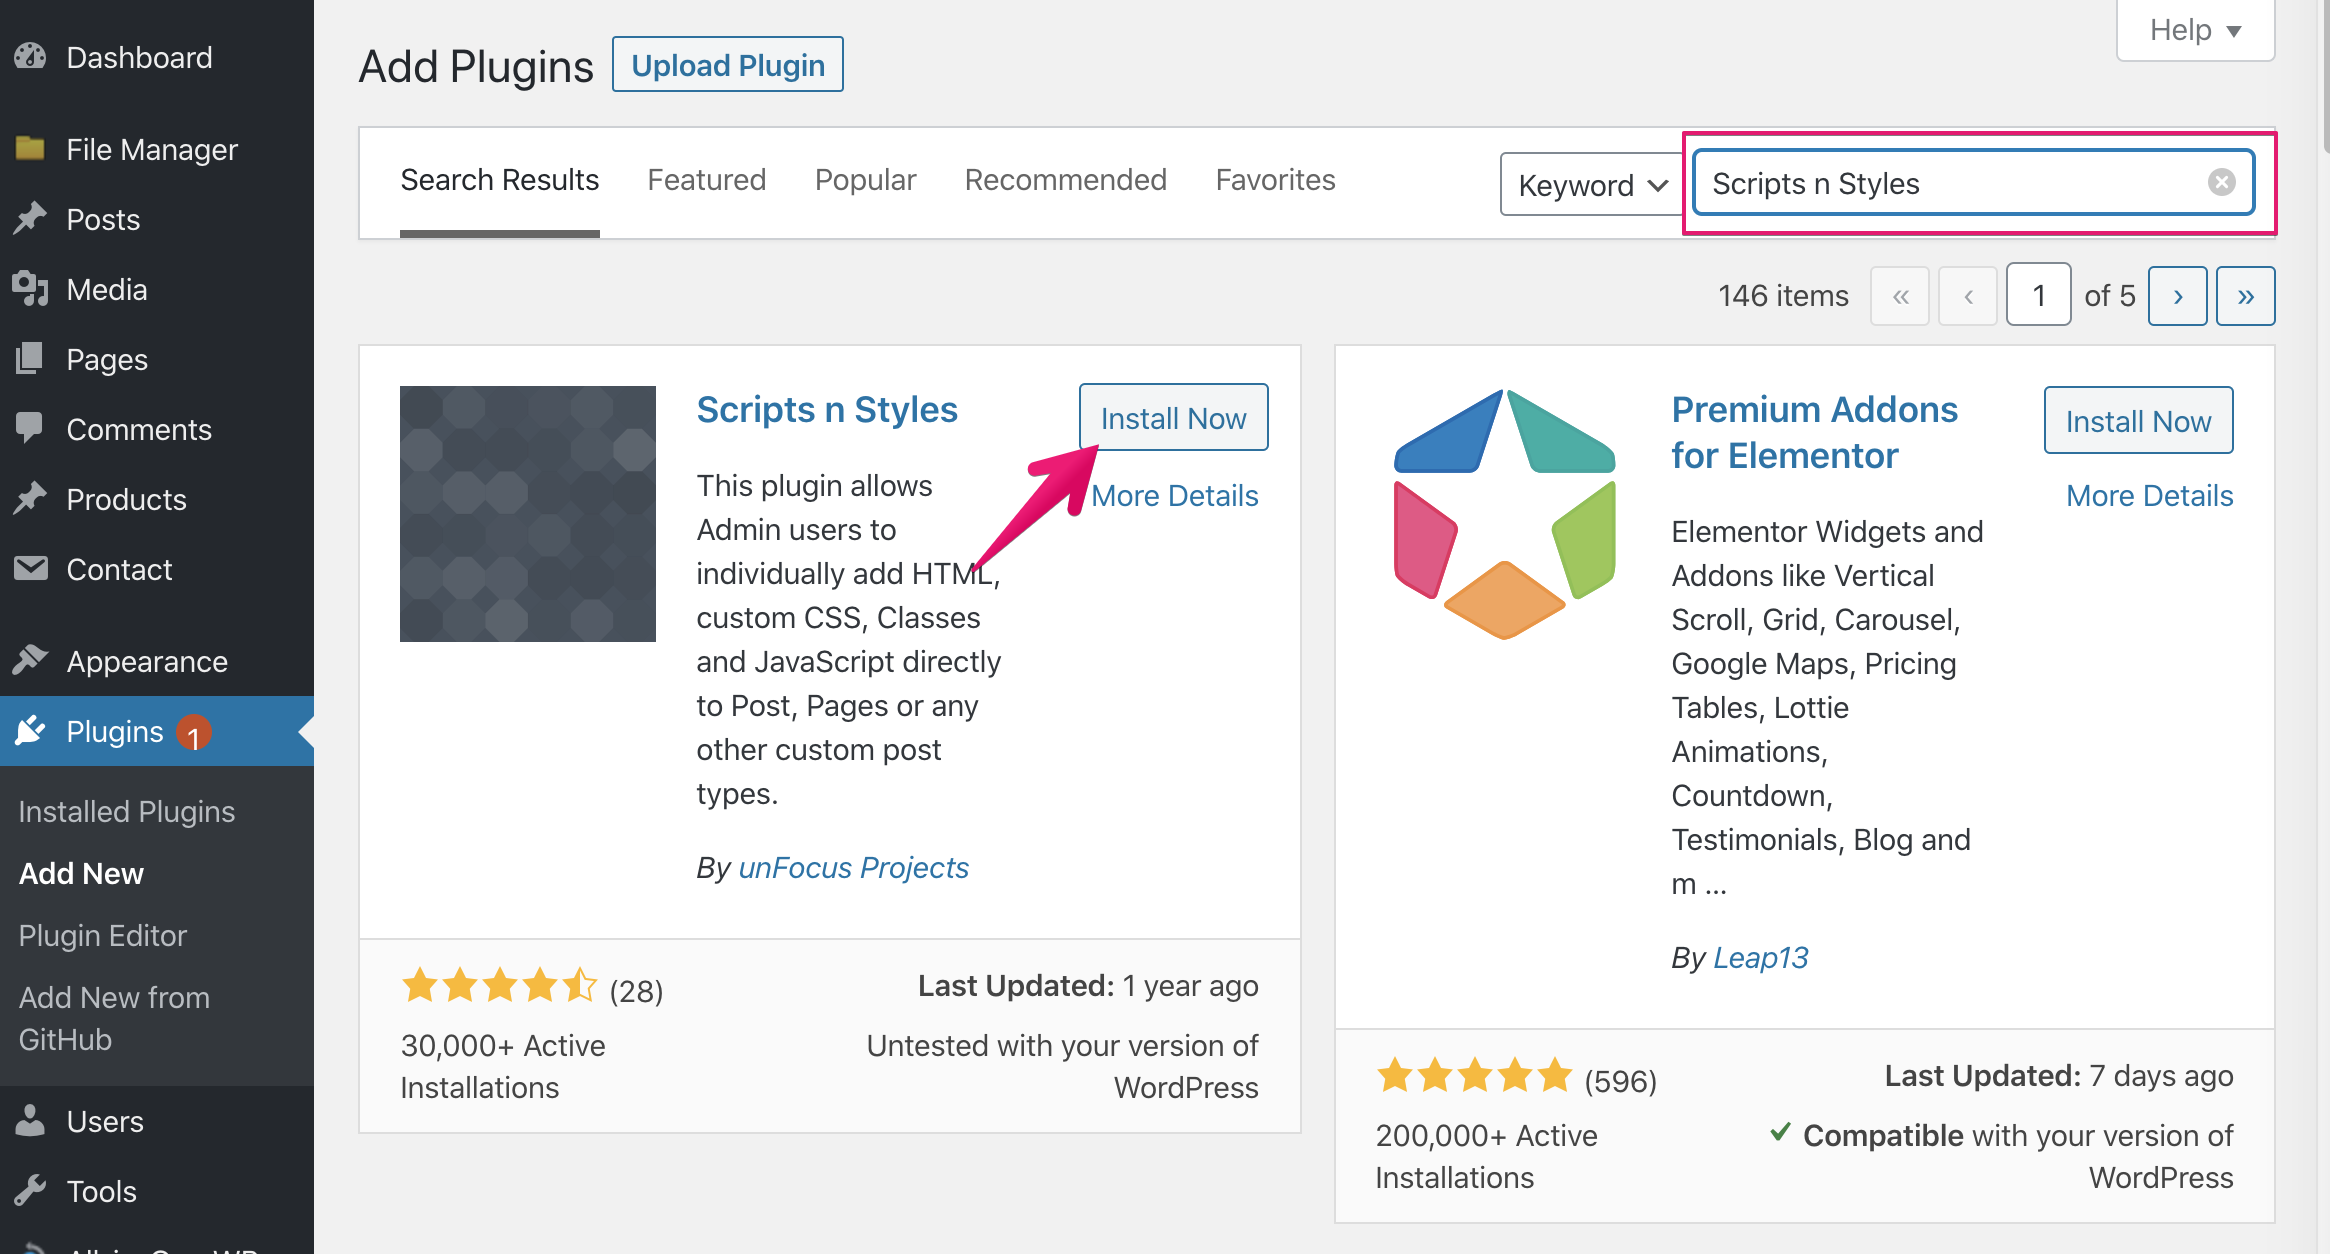Switch to the Recommended tab

pos(1066,180)
